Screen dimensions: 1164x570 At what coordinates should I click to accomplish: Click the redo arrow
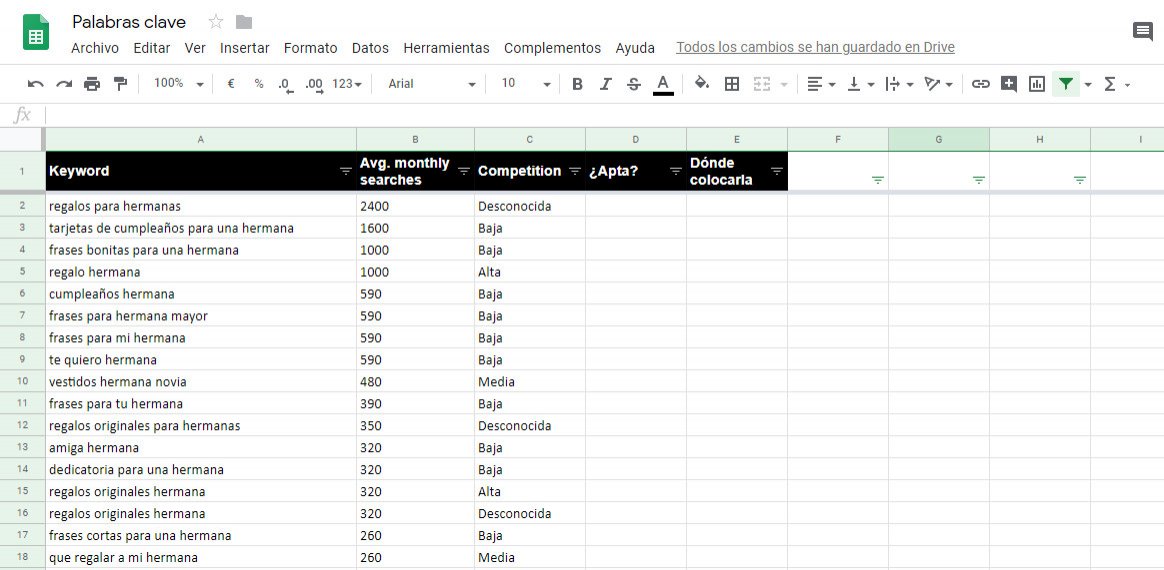point(64,84)
